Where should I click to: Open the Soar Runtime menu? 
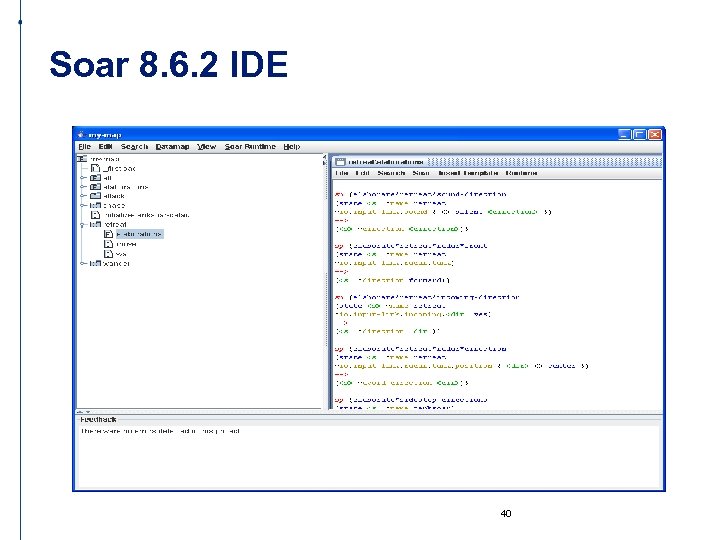[x=250, y=146]
